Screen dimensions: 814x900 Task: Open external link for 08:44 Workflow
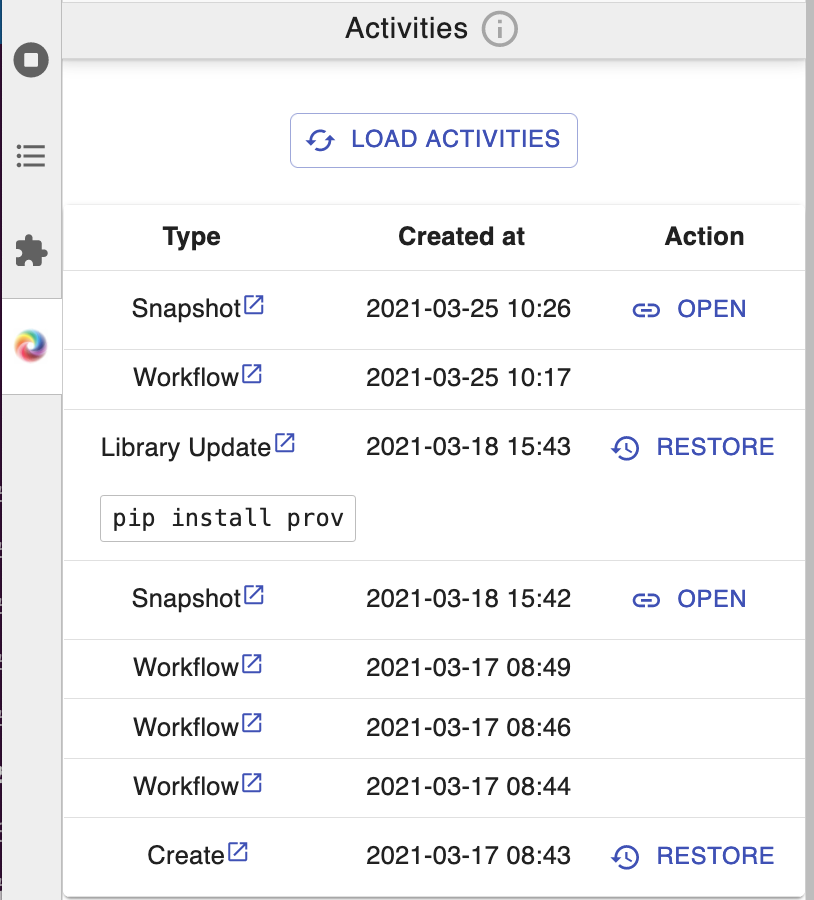point(252,783)
